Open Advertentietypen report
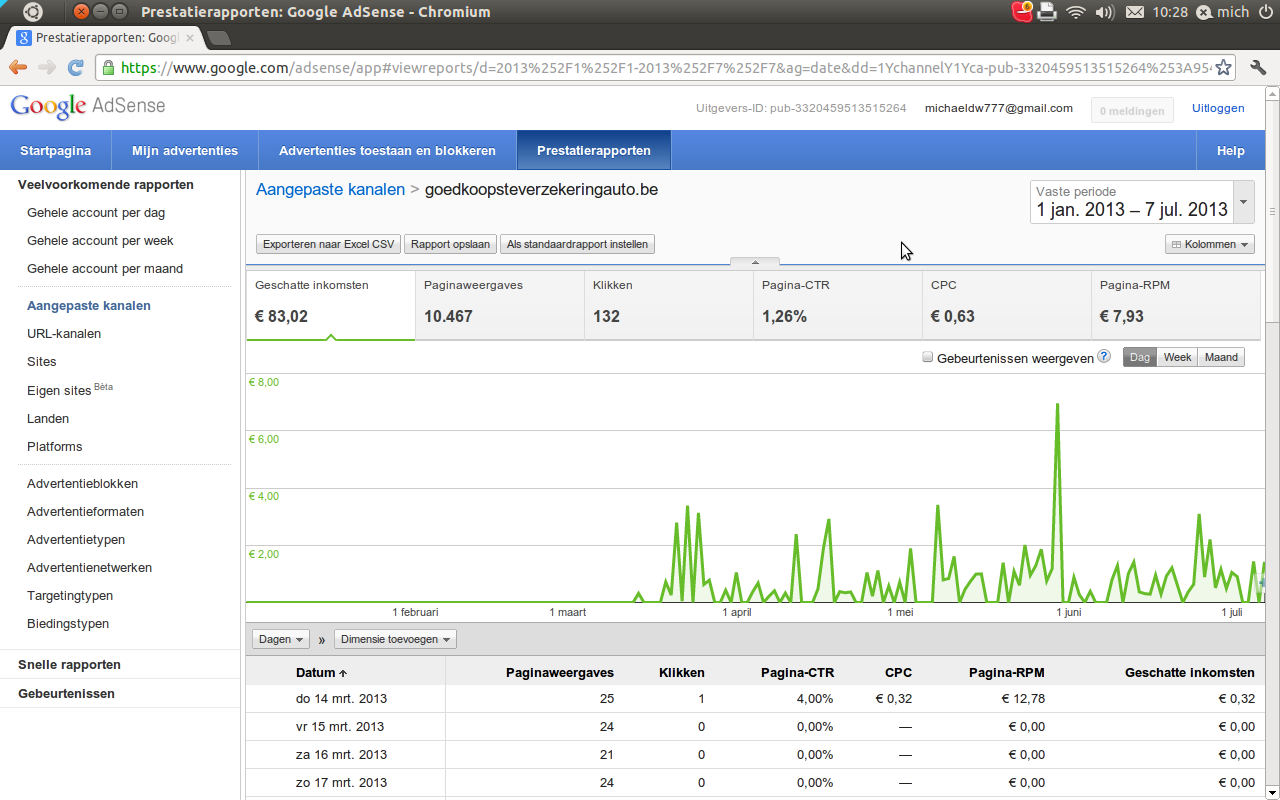 (x=76, y=540)
